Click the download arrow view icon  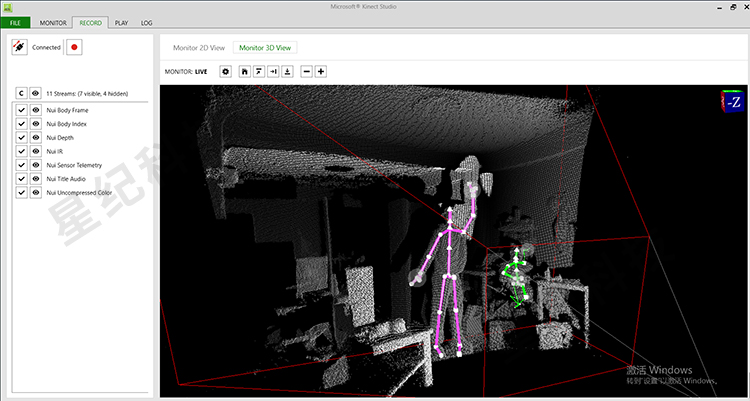tap(287, 71)
